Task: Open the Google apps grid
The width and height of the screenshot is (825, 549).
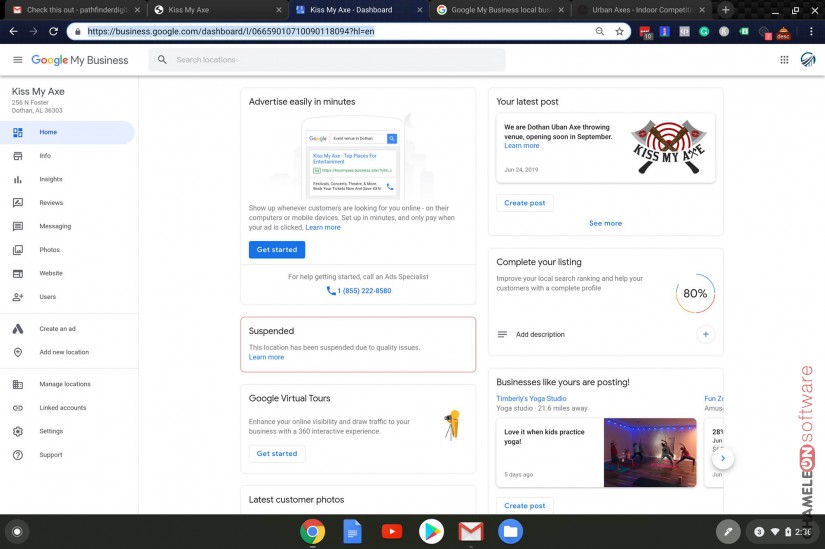Action: tap(784, 60)
